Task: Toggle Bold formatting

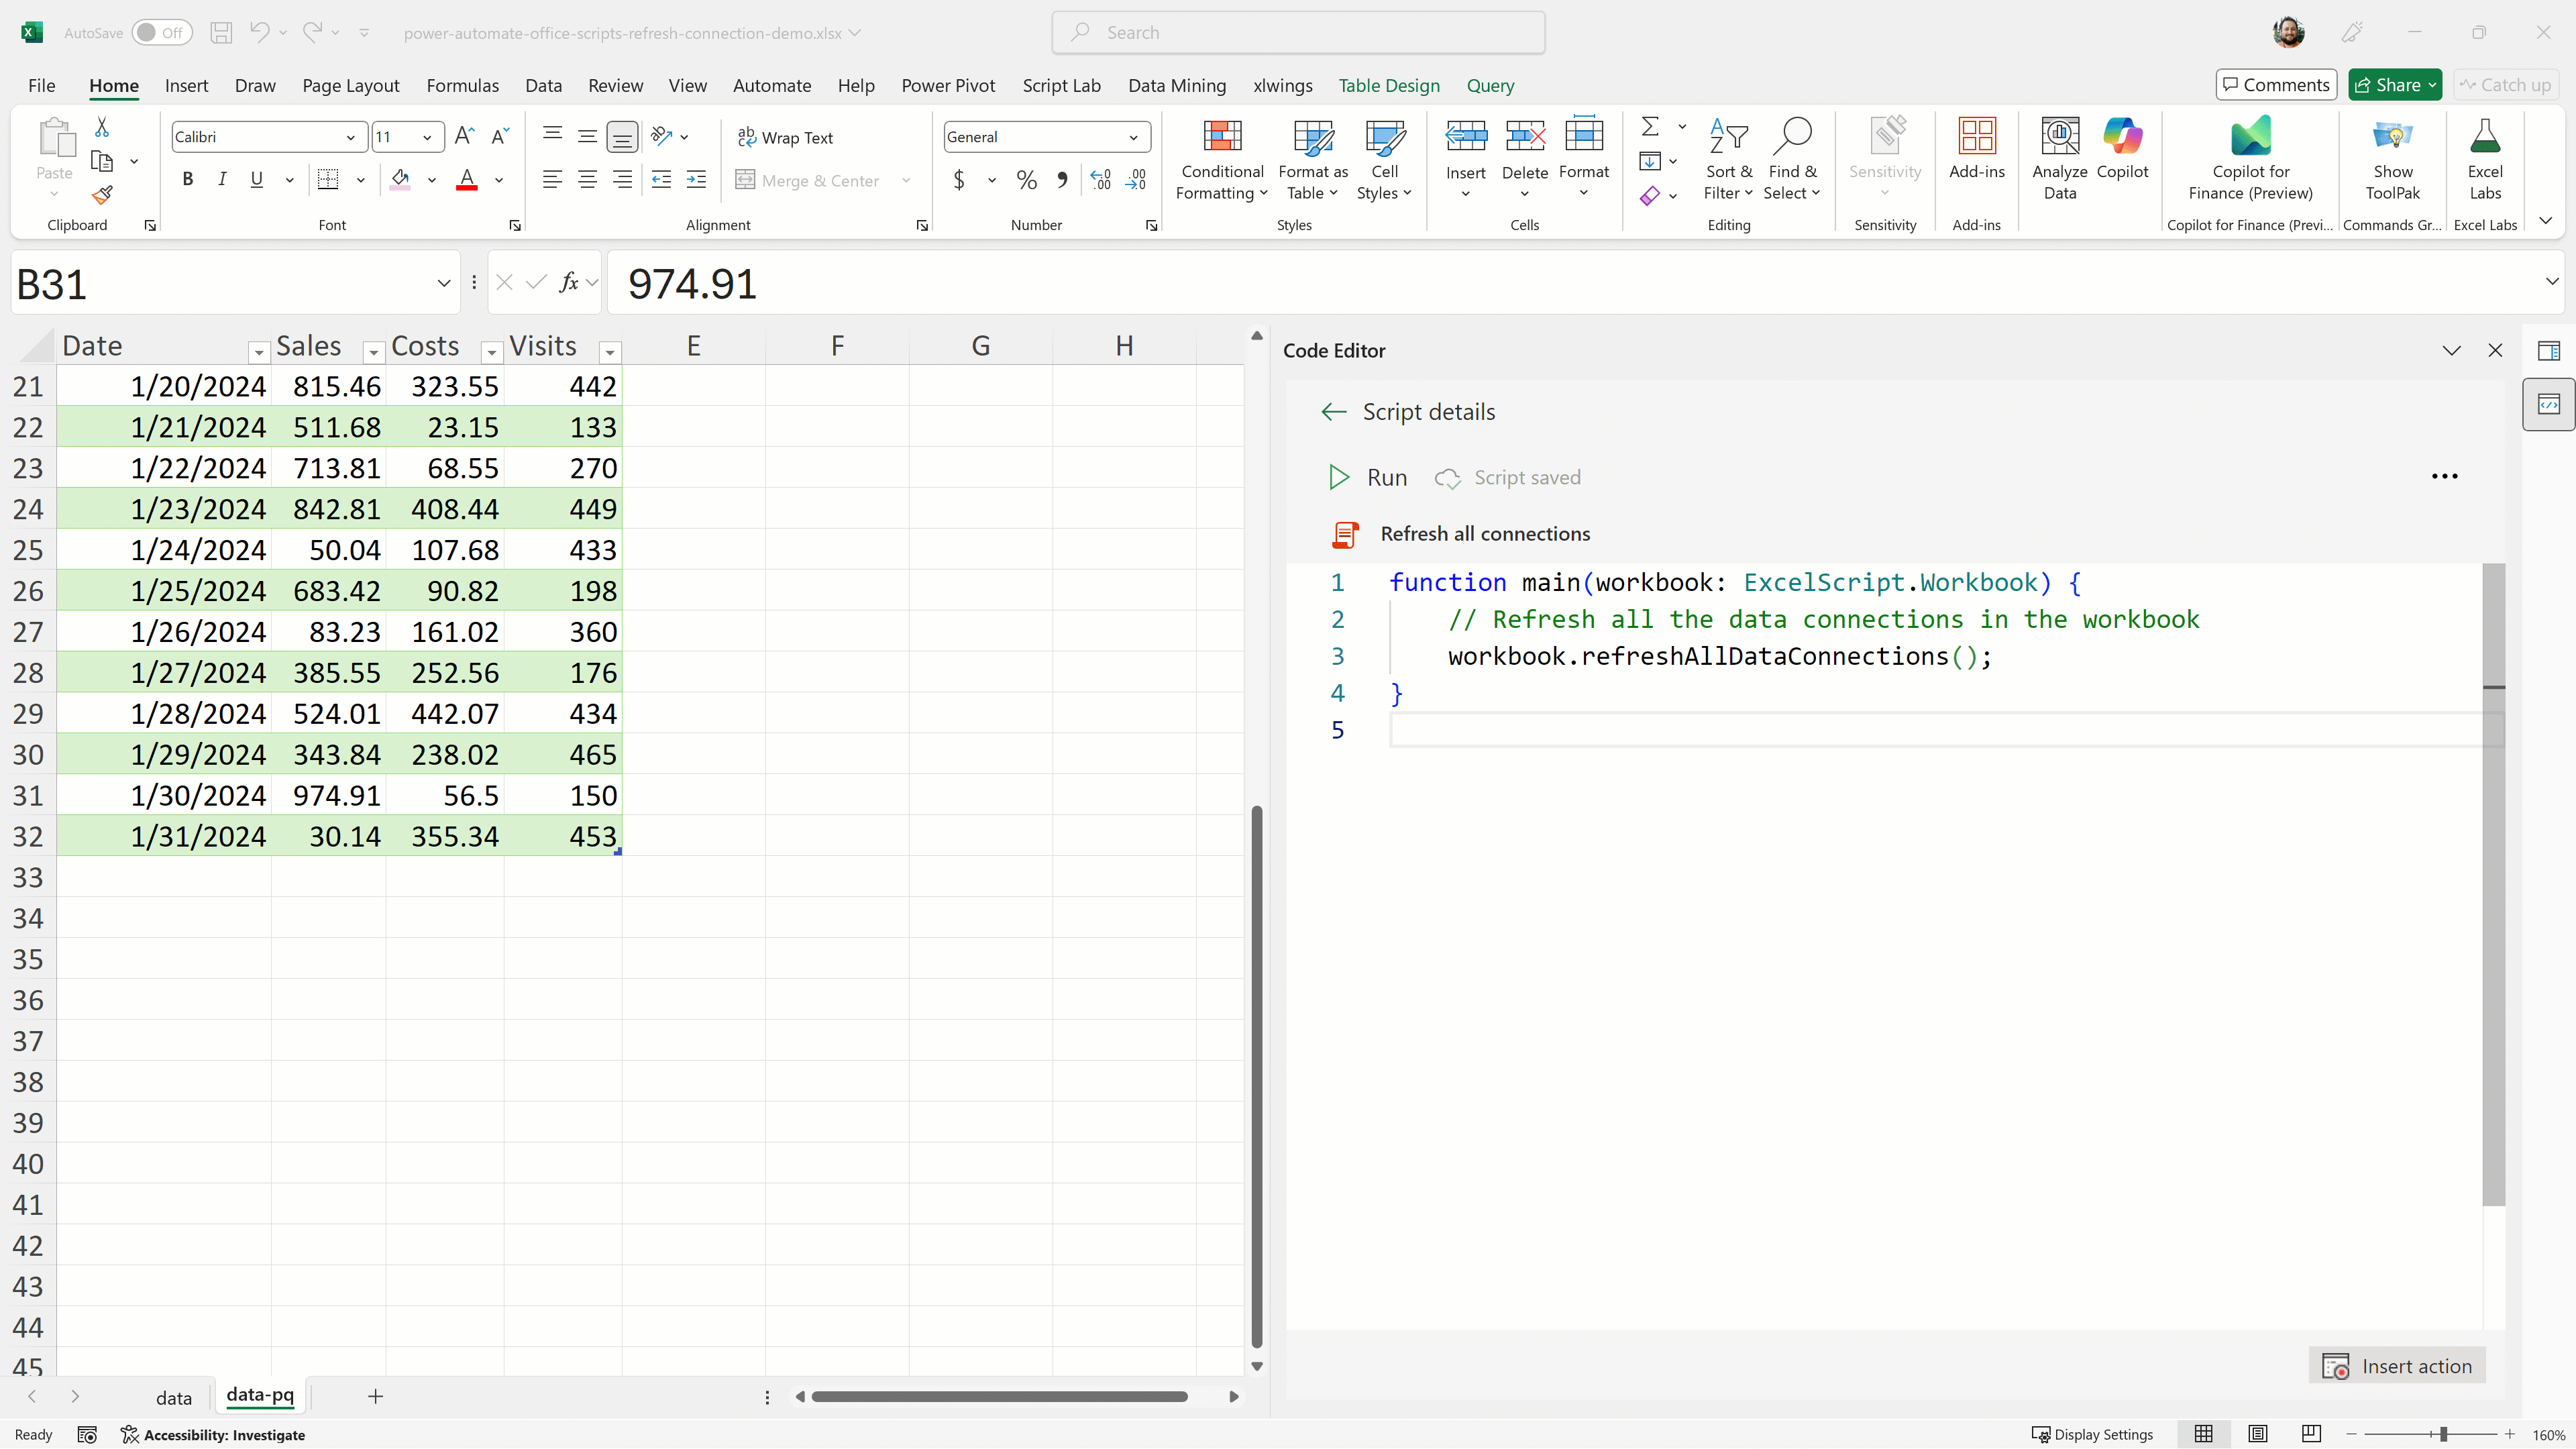Action: point(187,180)
